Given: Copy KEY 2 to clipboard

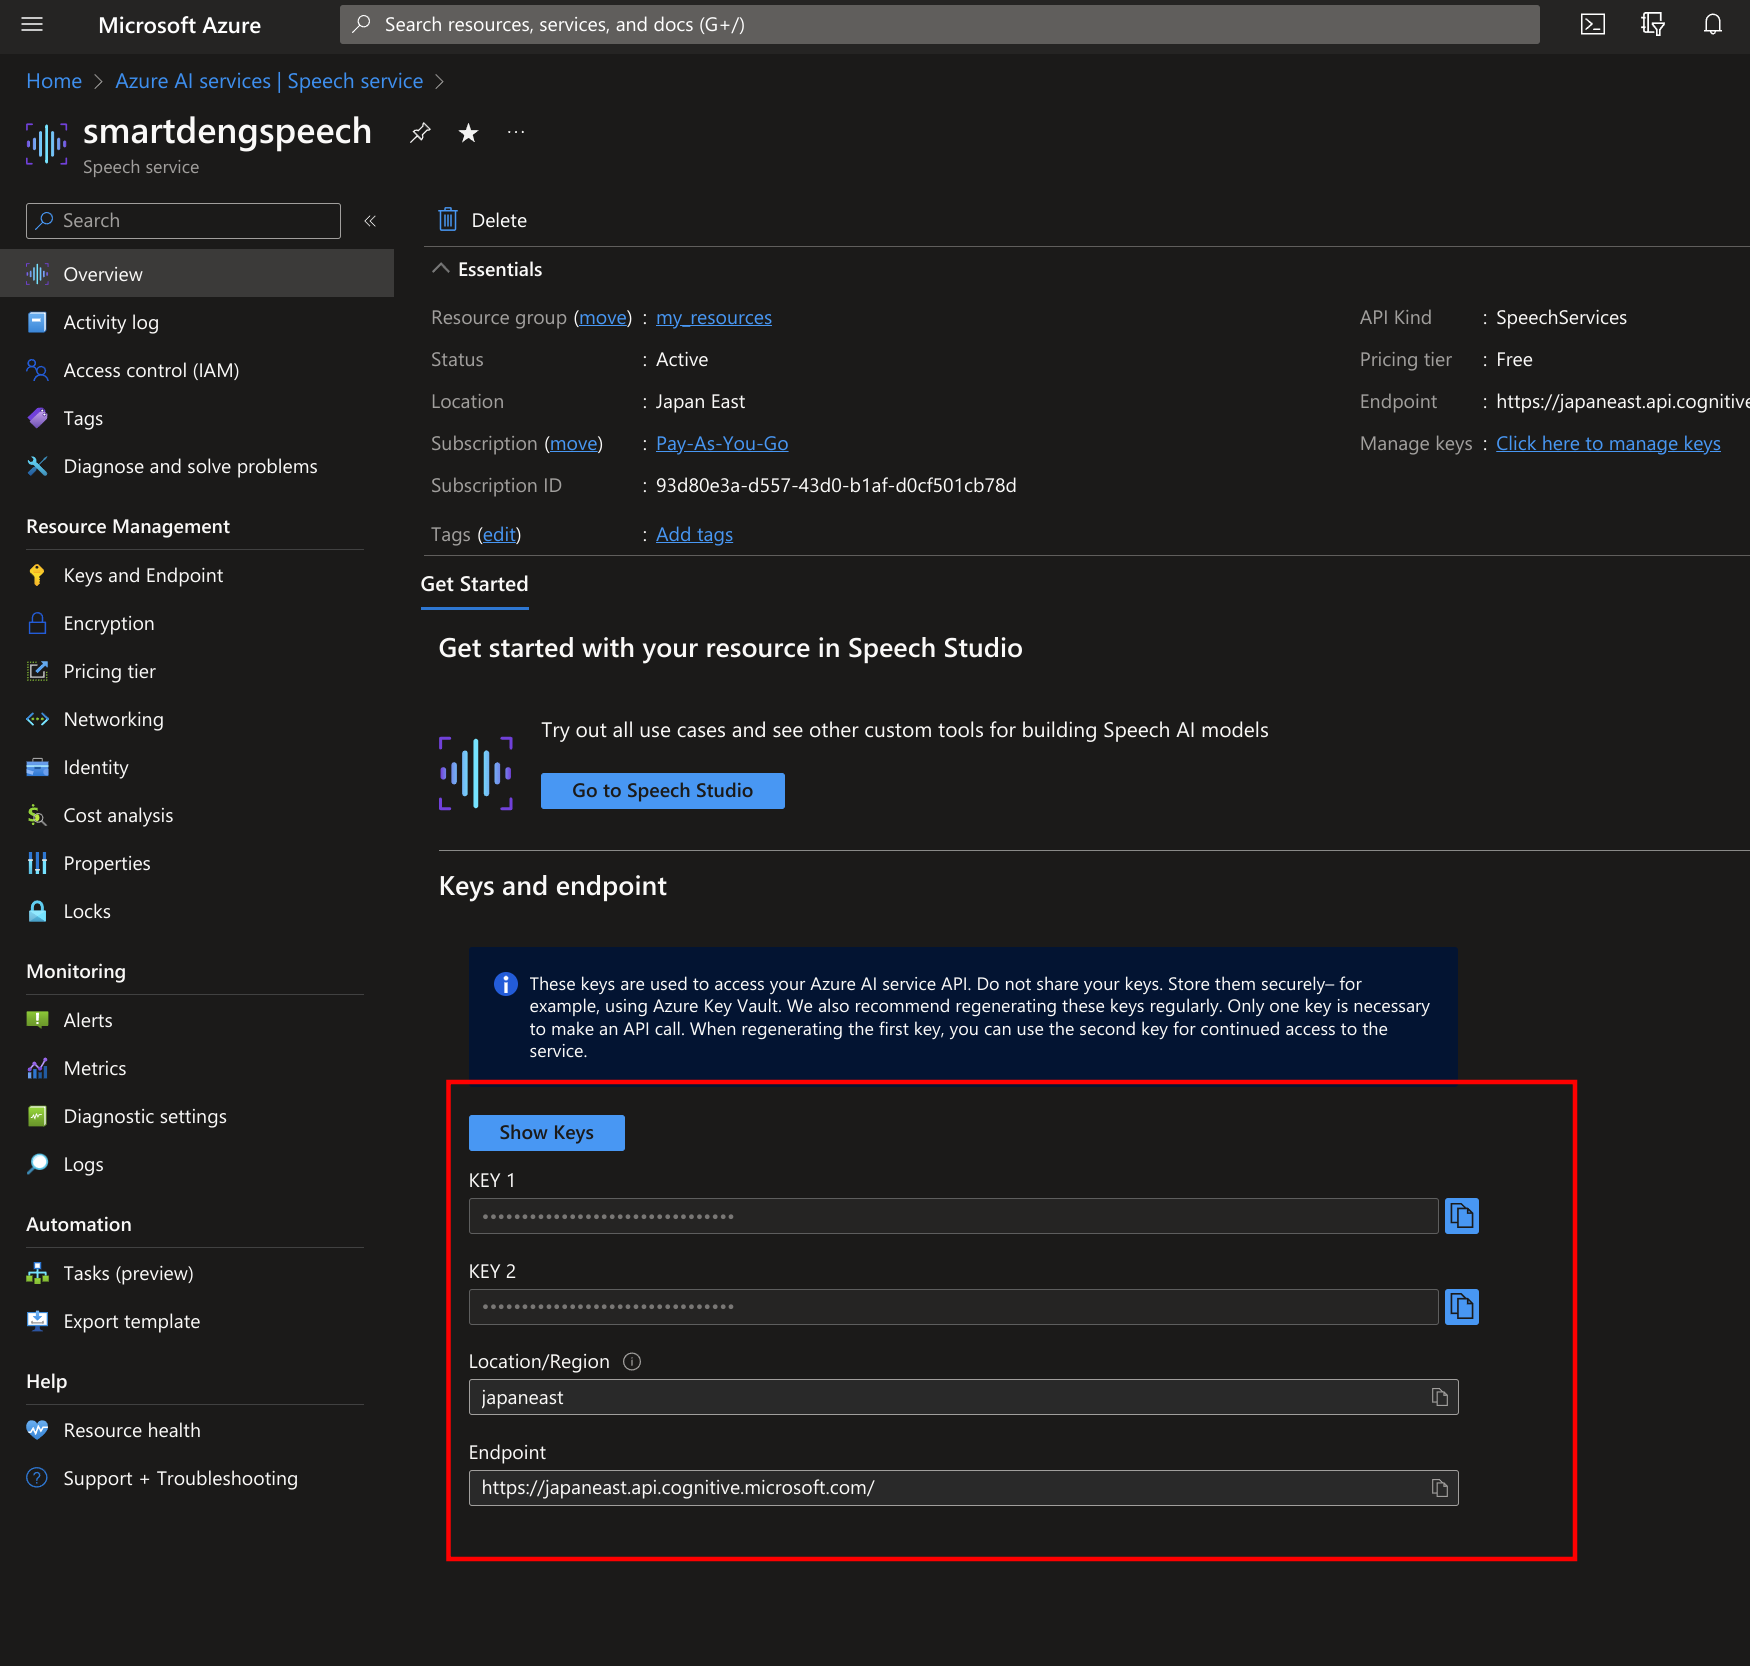Looking at the screenshot, I should point(1462,1307).
